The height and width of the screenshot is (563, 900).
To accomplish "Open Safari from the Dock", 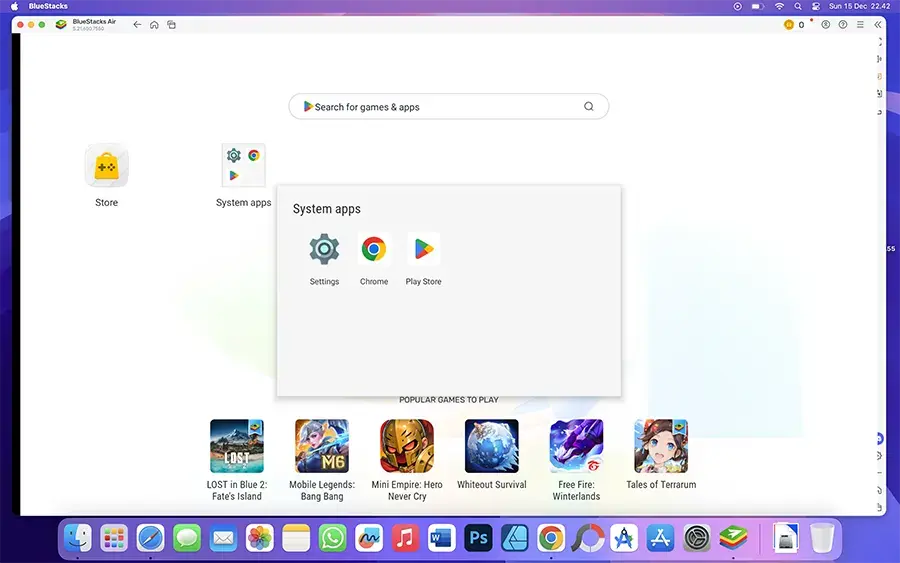I will [150, 538].
